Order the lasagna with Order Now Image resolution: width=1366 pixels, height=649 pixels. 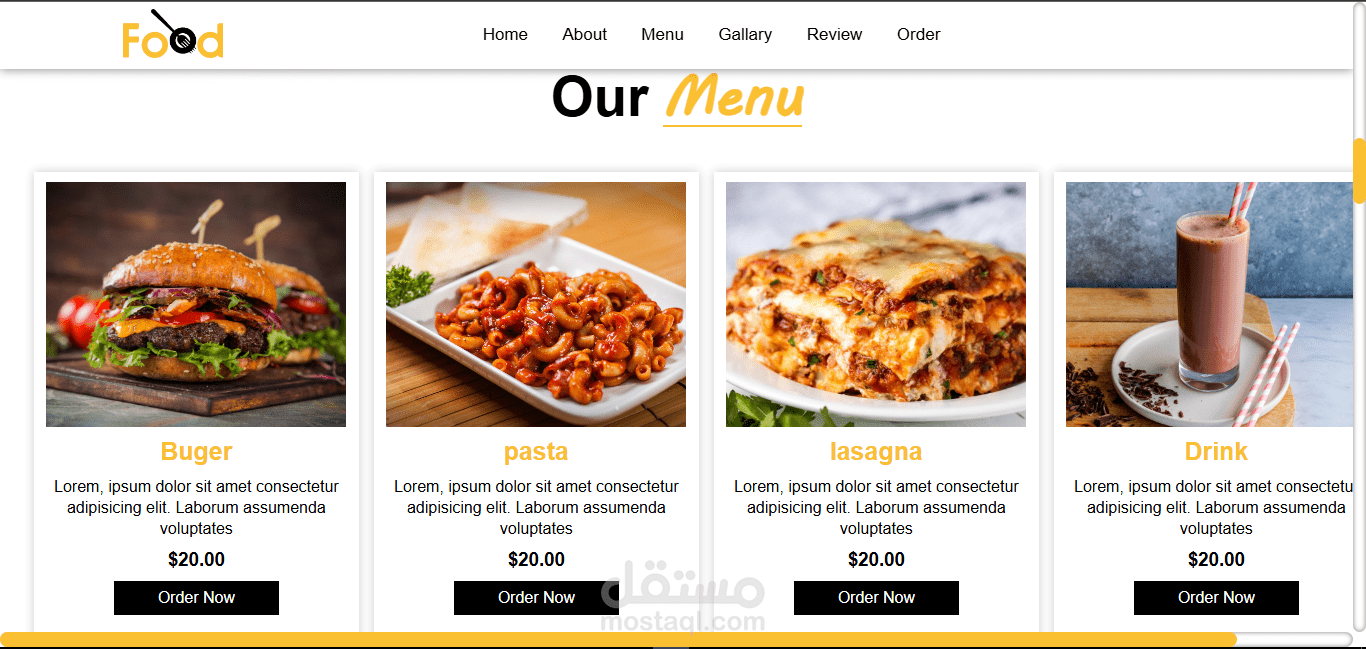(876, 598)
